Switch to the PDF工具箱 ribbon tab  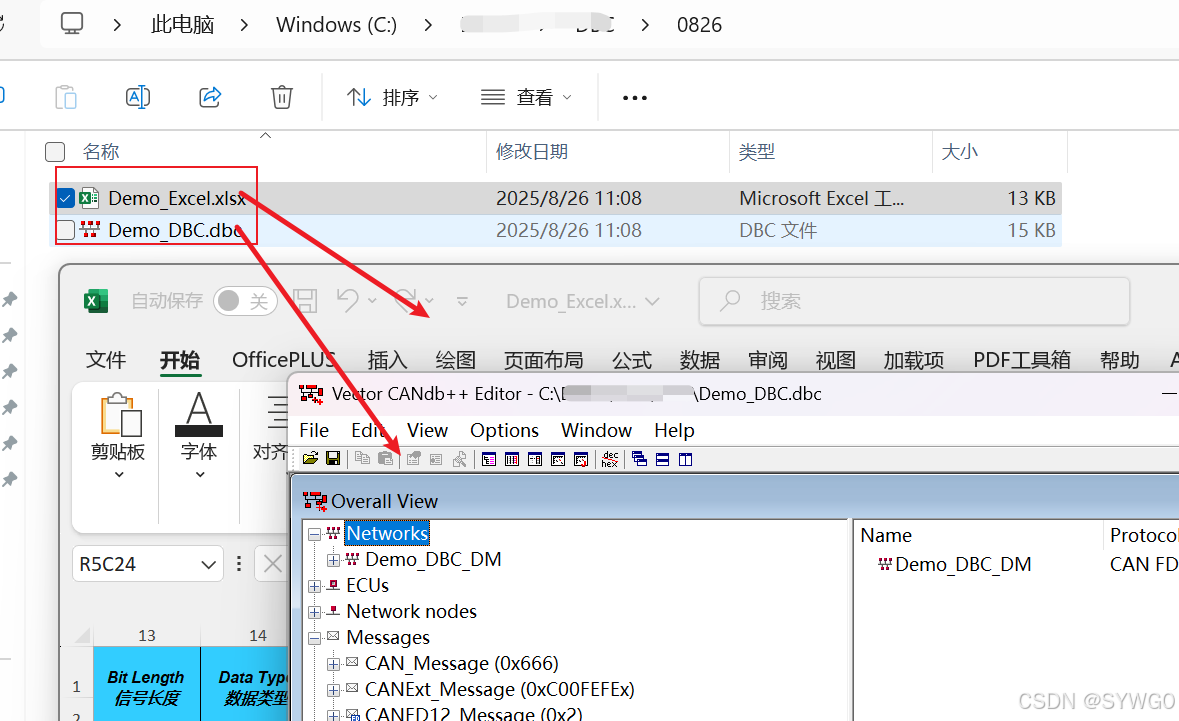(1022, 360)
